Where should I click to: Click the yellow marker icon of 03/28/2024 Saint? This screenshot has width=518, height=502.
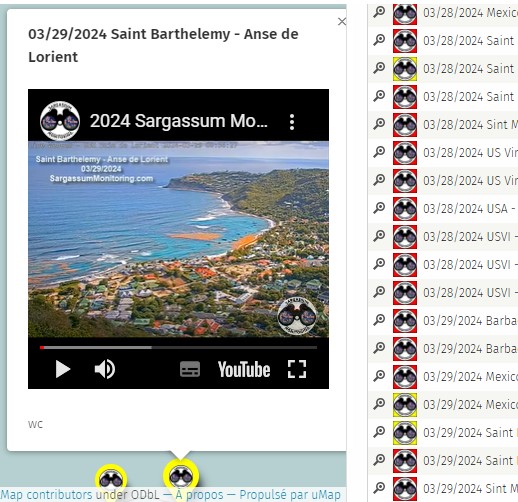coord(405,69)
